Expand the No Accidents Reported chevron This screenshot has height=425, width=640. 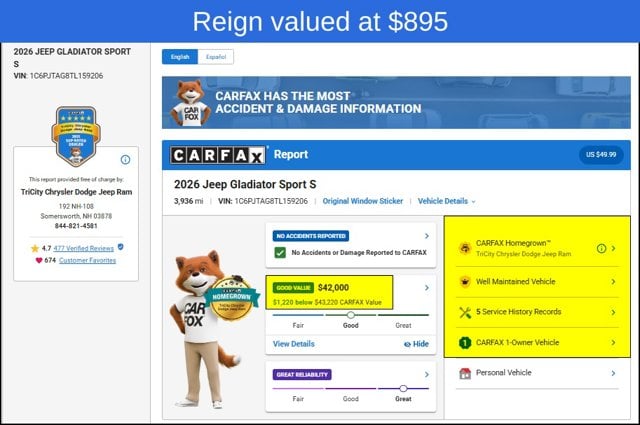click(x=427, y=236)
